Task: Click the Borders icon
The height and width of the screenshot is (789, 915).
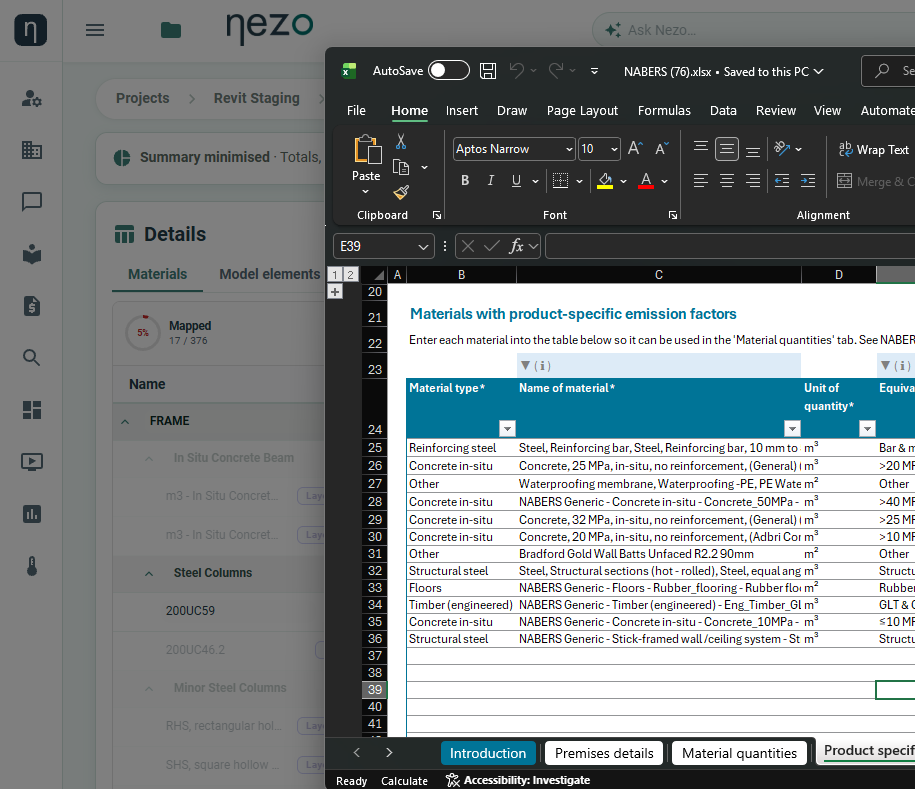Action: click(560, 181)
